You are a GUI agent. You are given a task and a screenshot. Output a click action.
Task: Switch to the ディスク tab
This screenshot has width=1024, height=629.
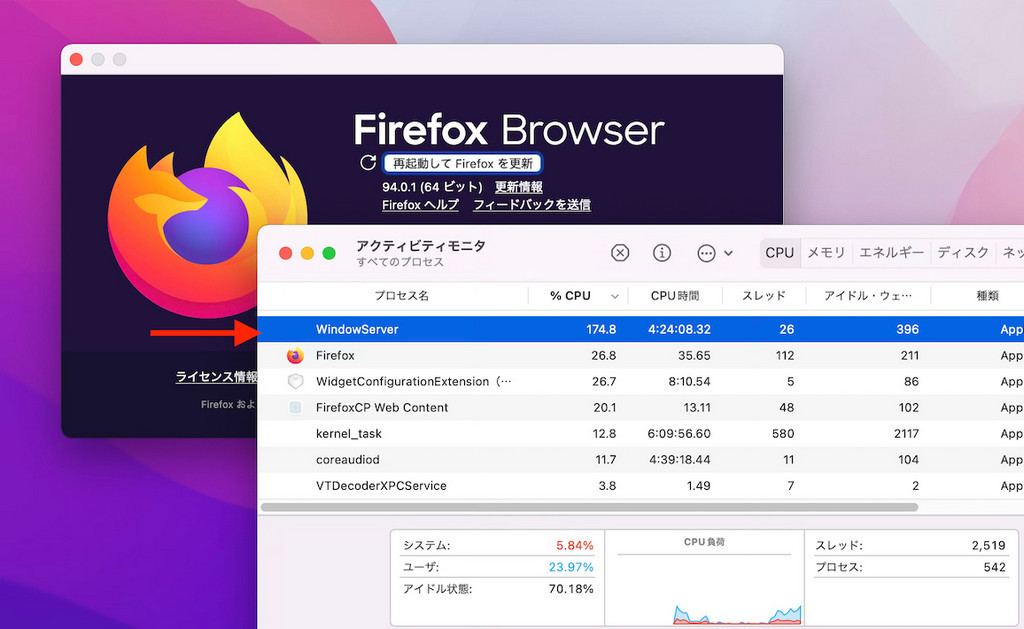[x=963, y=253]
